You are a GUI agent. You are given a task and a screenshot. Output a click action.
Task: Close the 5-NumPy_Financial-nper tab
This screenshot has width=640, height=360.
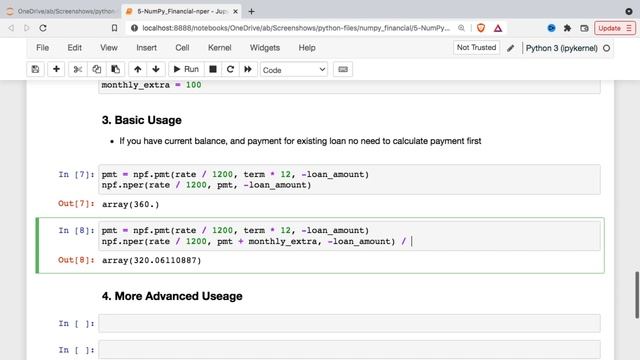click(x=236, y=11)
